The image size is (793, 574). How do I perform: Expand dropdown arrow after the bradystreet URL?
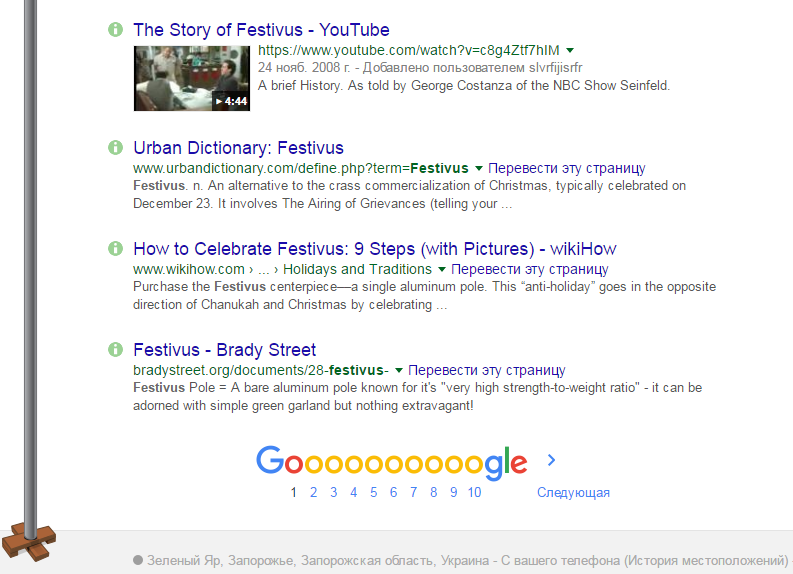point(399,370)
